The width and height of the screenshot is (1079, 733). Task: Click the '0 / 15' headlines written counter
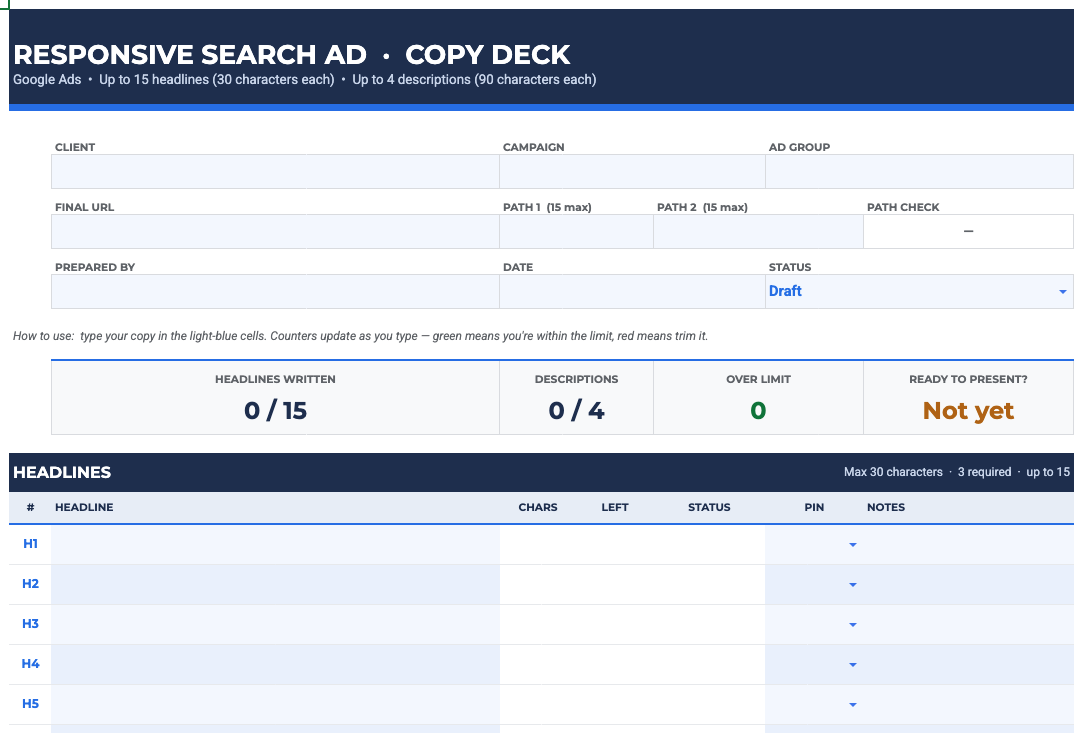[275, 411]
